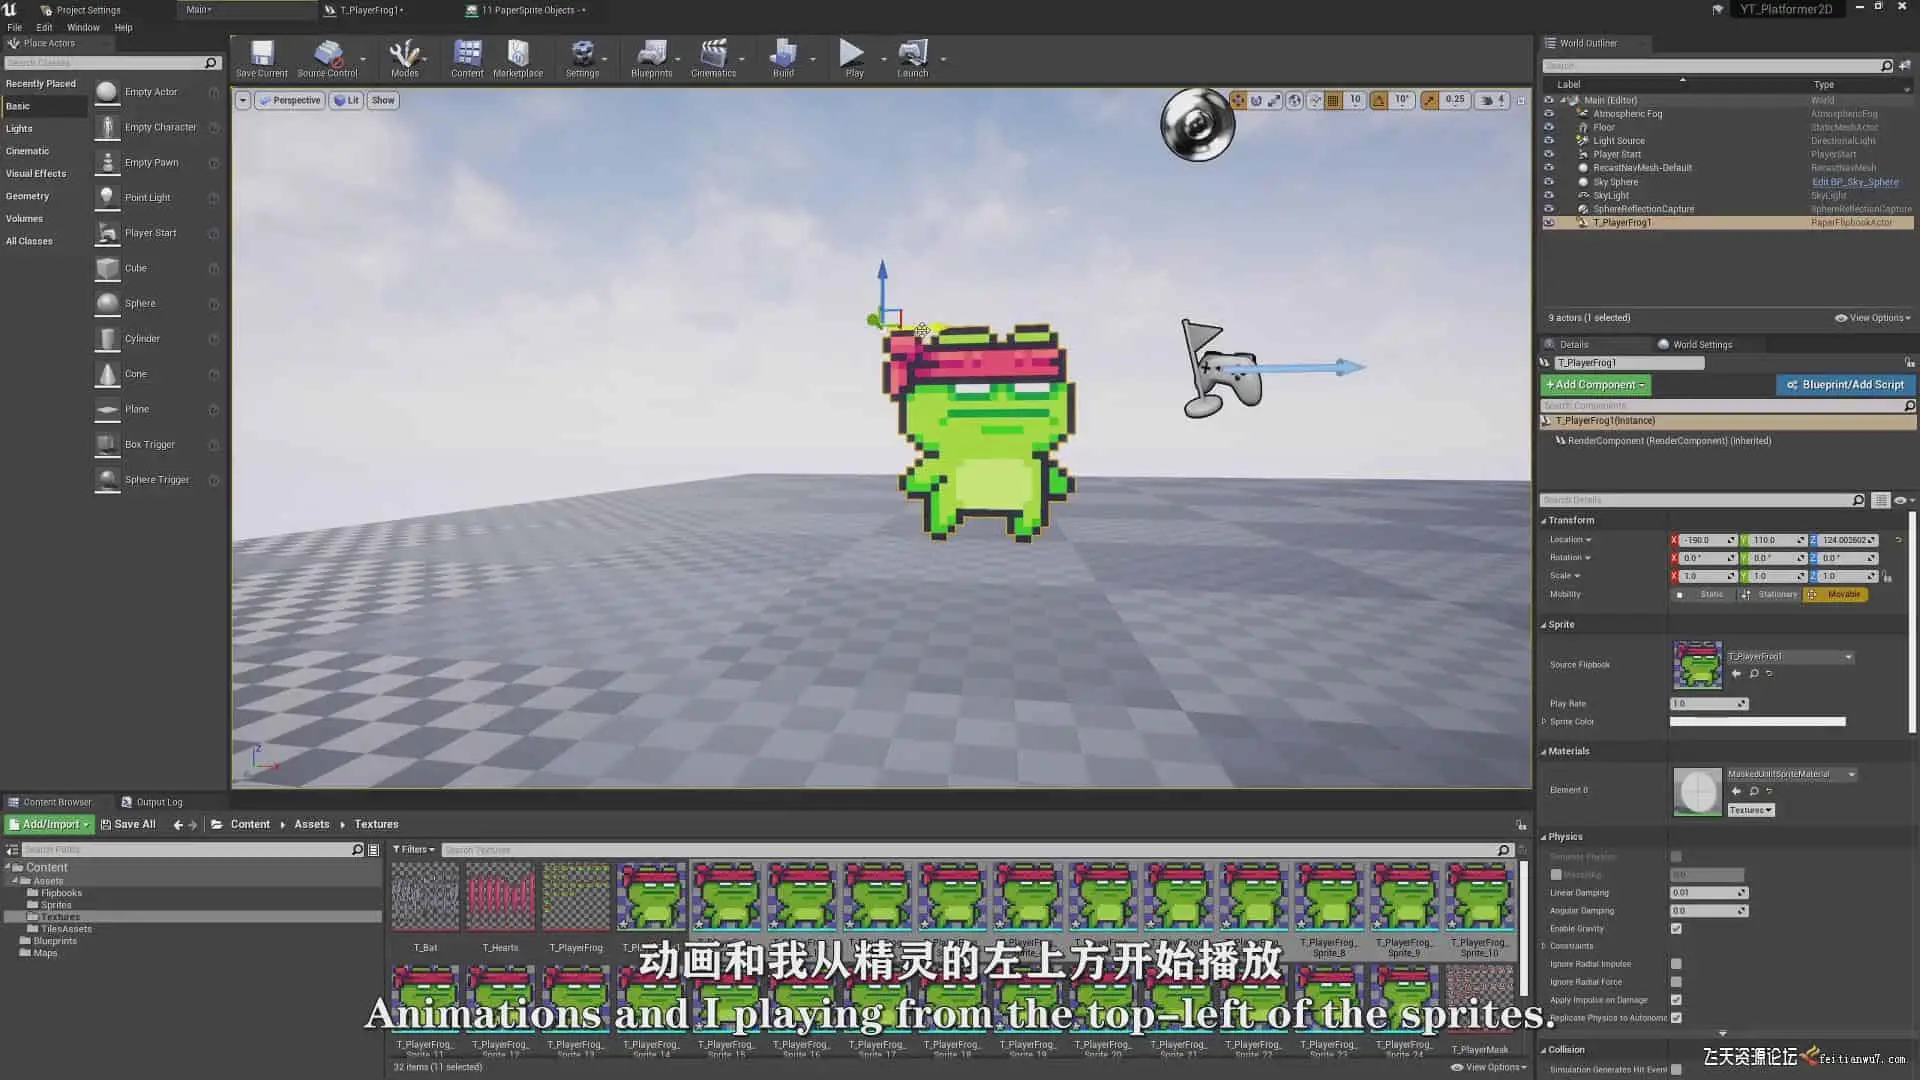1920x1080 pixels.
Task: Hide Light Source via its eye icon
Action: click(1549, 141)
